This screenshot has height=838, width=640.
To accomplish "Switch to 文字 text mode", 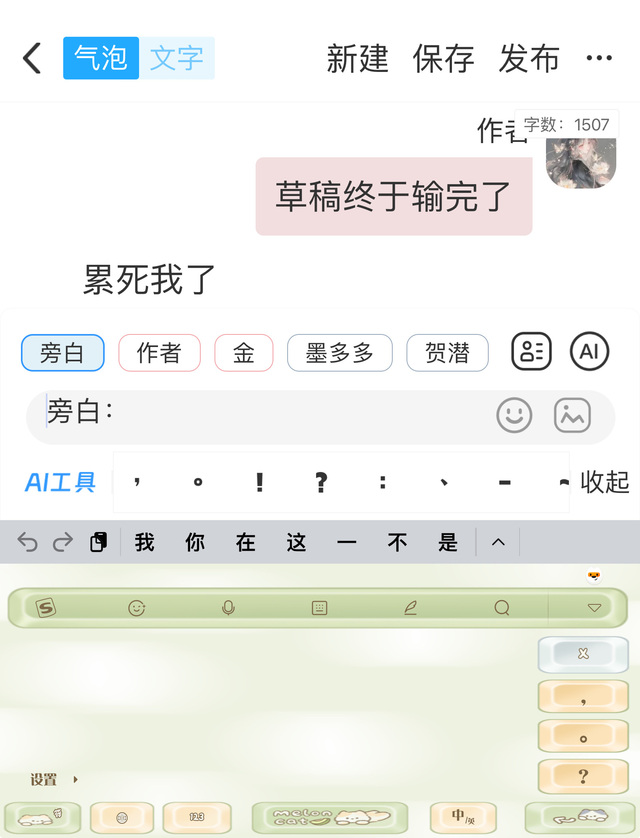I will point(177,58).
